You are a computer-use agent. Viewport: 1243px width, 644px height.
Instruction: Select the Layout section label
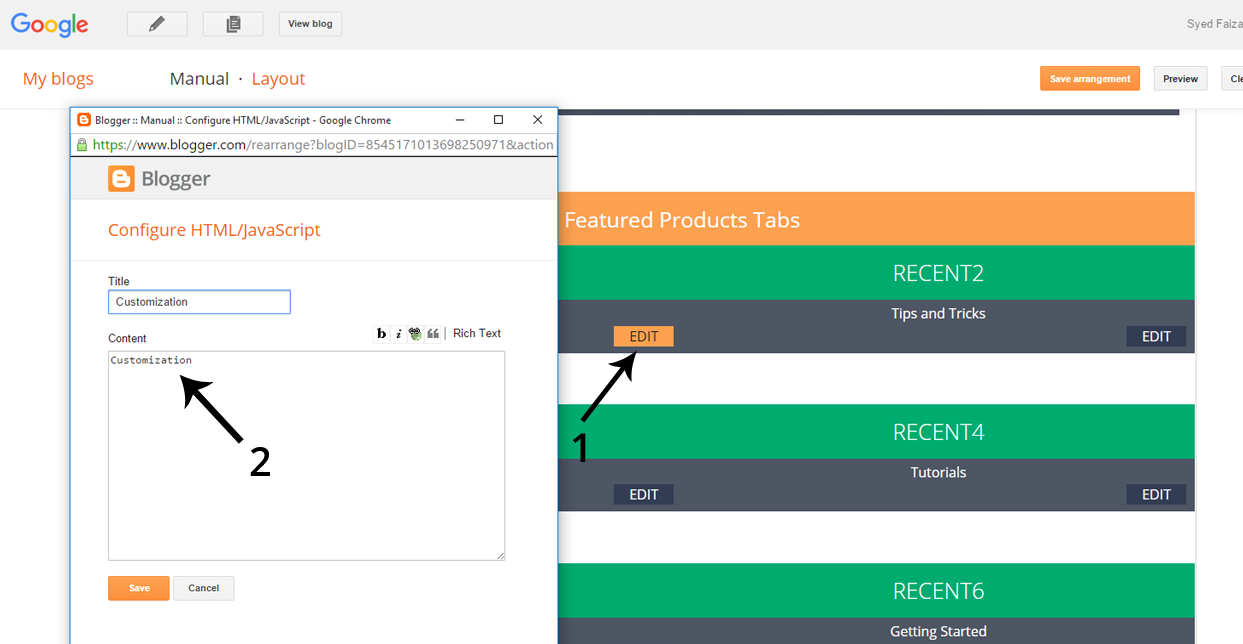point(278,78)
